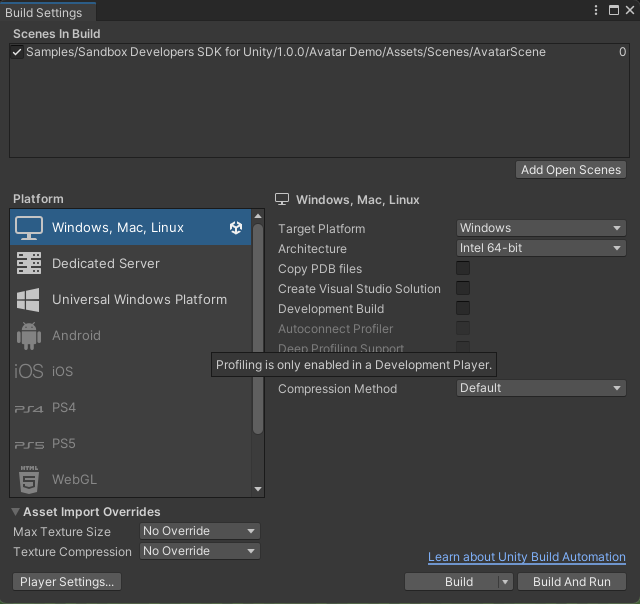Click the Dedicated Server rack icon
Viewport: 640px width, 604px height.
click(x=29, y=263)
